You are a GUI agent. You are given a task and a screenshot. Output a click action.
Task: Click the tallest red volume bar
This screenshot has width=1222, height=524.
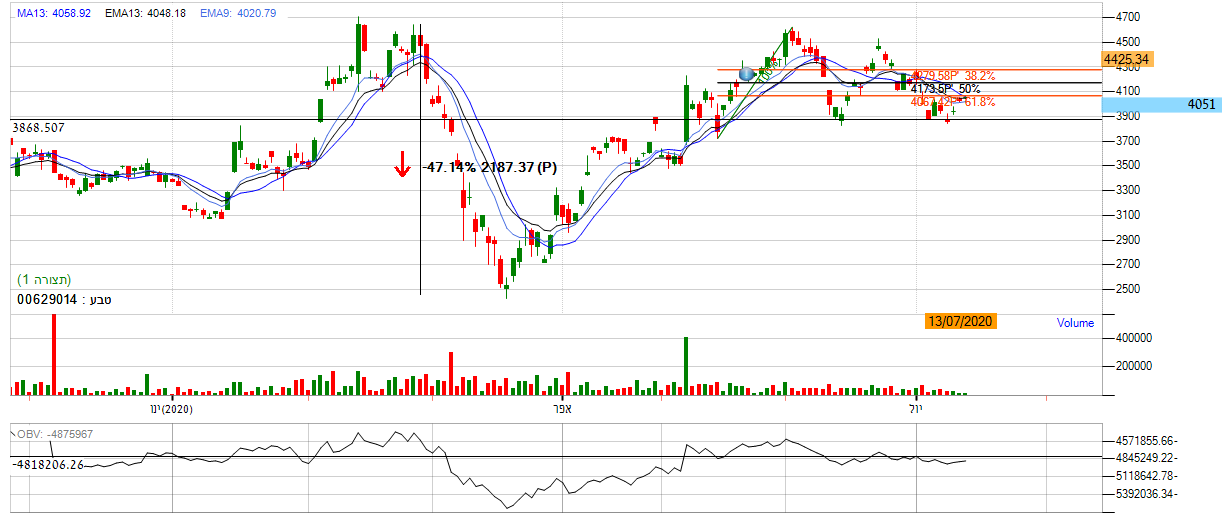[54, 353]
